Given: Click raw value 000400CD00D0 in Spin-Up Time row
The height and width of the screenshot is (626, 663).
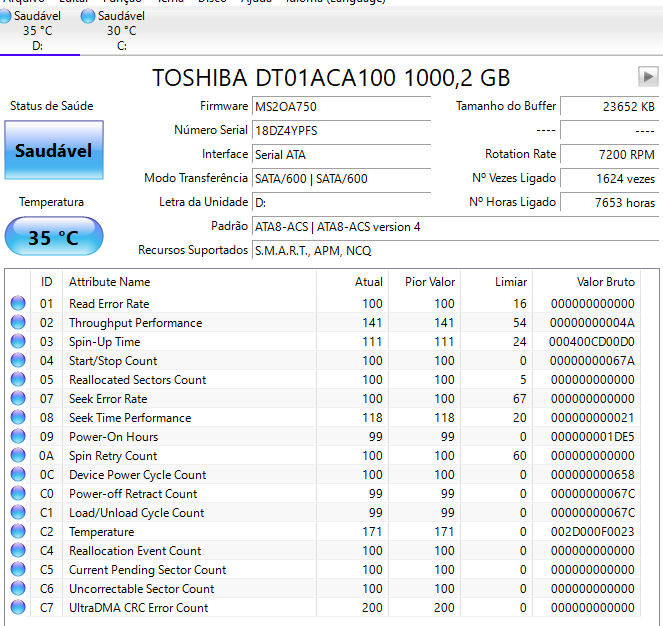Looking at the screenshot, I should point(592,342).
